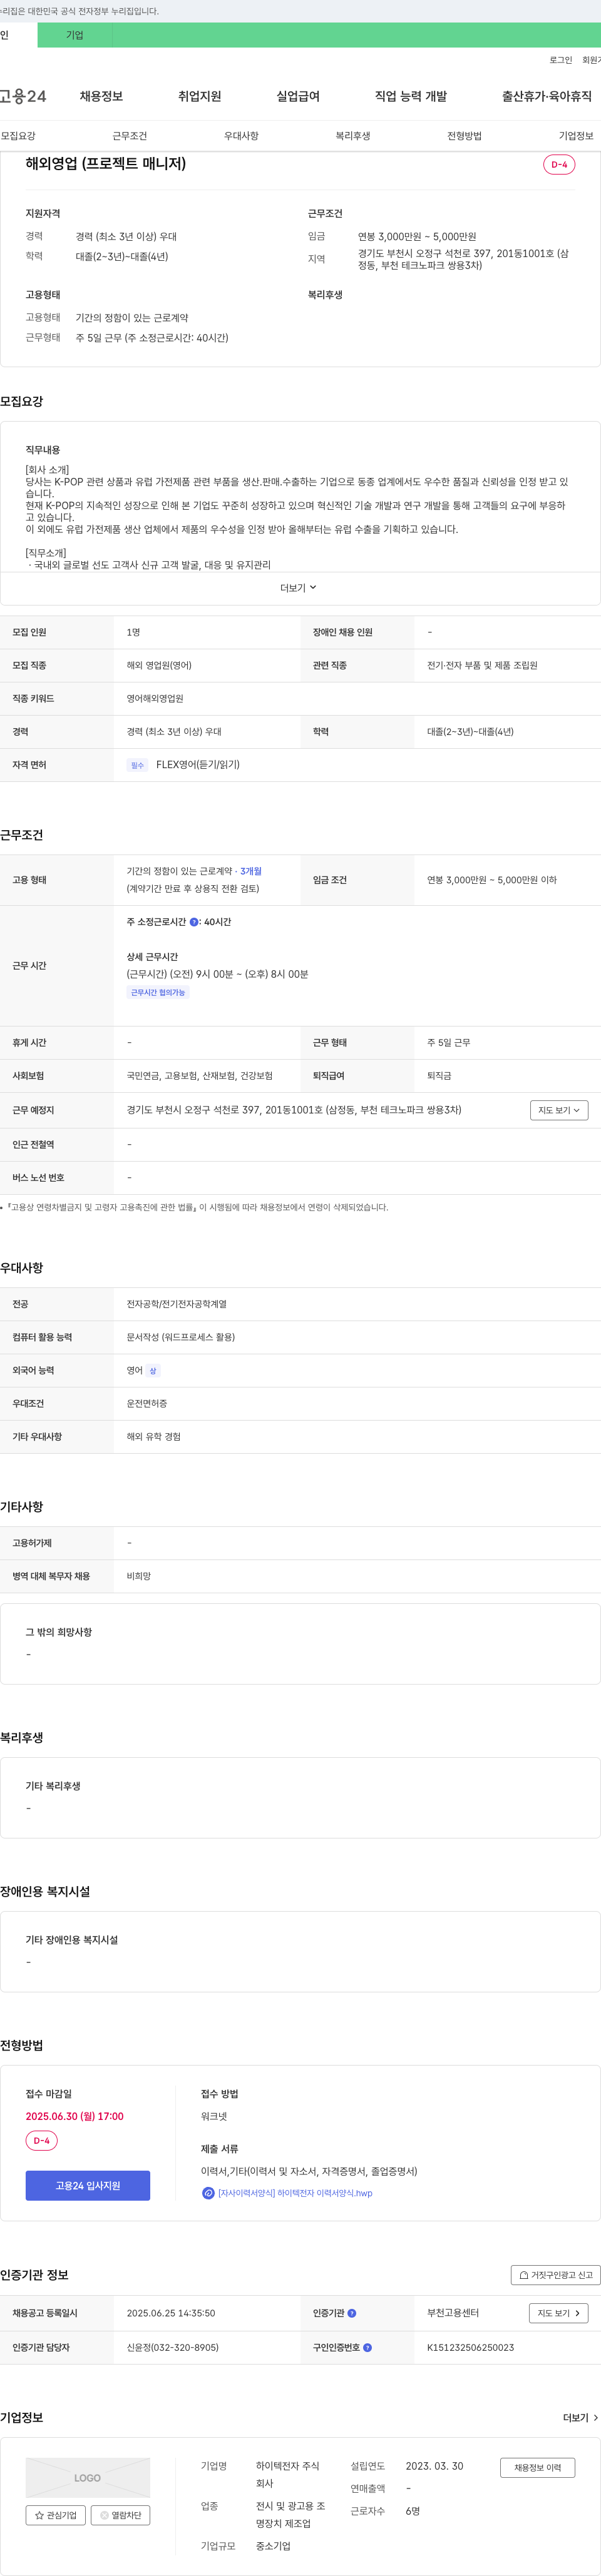
Task: Expand 지도 보기 for 근무 예정지
Action: coord(559,1110)
